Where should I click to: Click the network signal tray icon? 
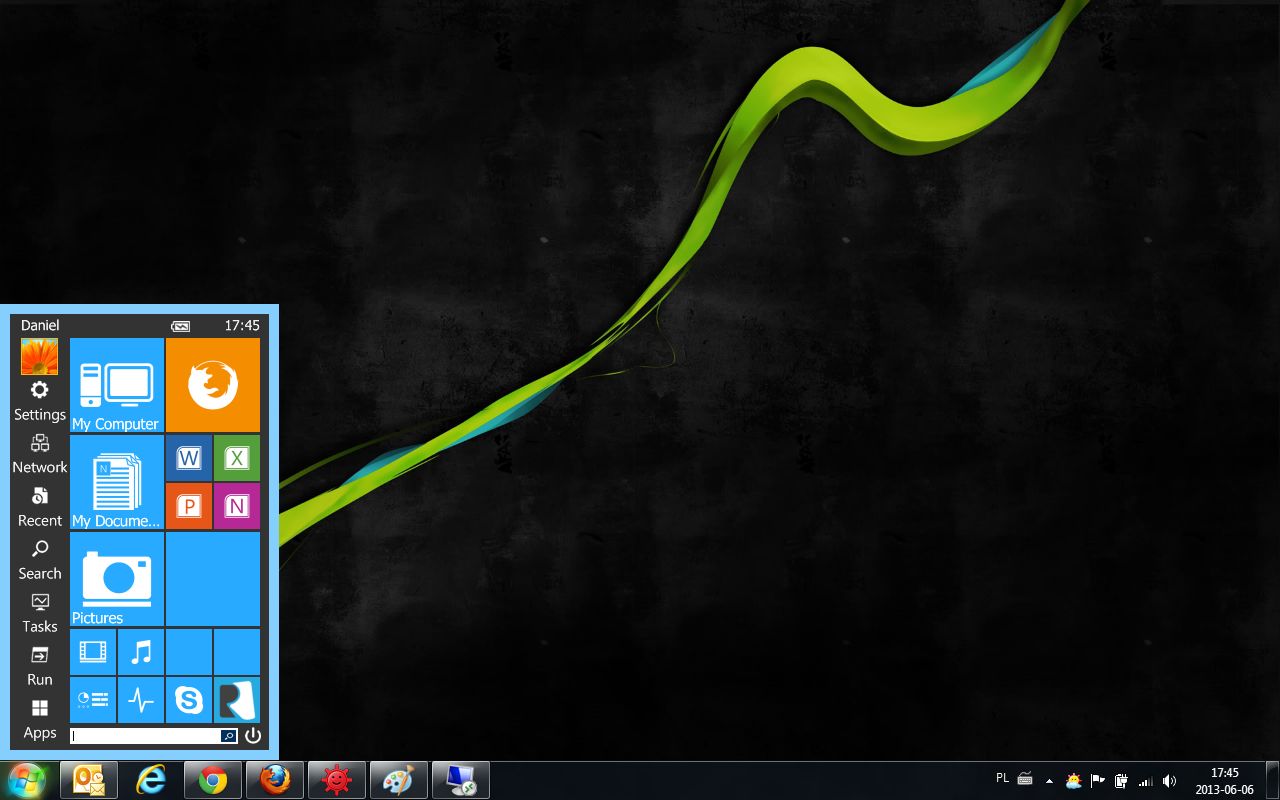(x=1146, y=781)
